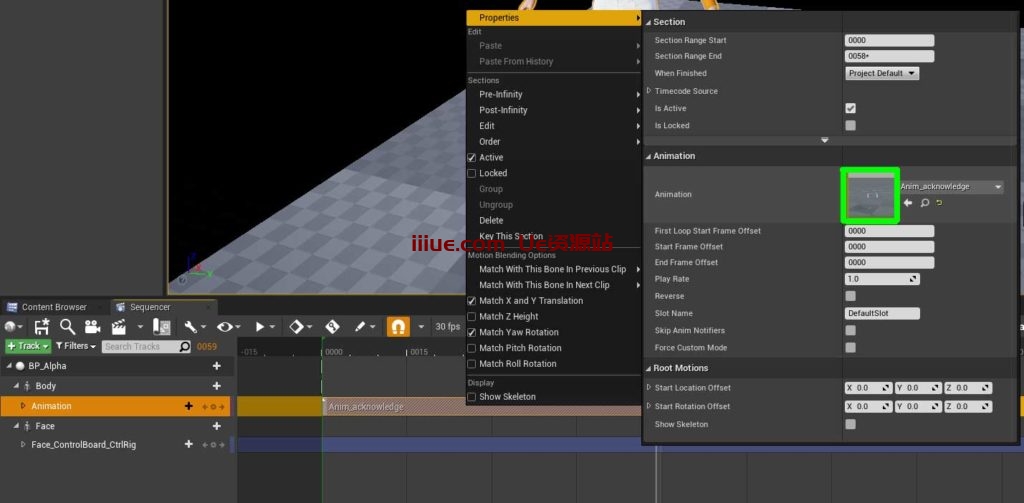Viewport: 1024px width, 503px height.
Task: Click the plus icon on BP_Alpha track
Action: [216, 366]
